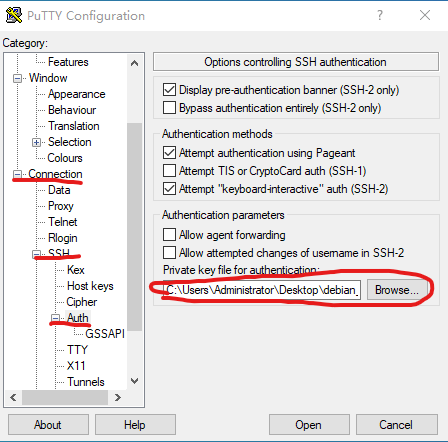Click the category tree scroll down arrow
Image resolution: width=448 pixels, height=442 pixels.
pos(134,381)
